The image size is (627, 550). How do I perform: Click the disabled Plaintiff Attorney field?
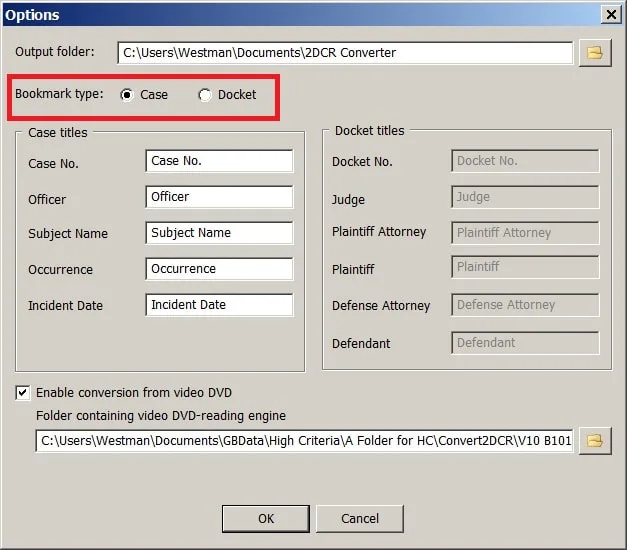[x=525, y=233]
